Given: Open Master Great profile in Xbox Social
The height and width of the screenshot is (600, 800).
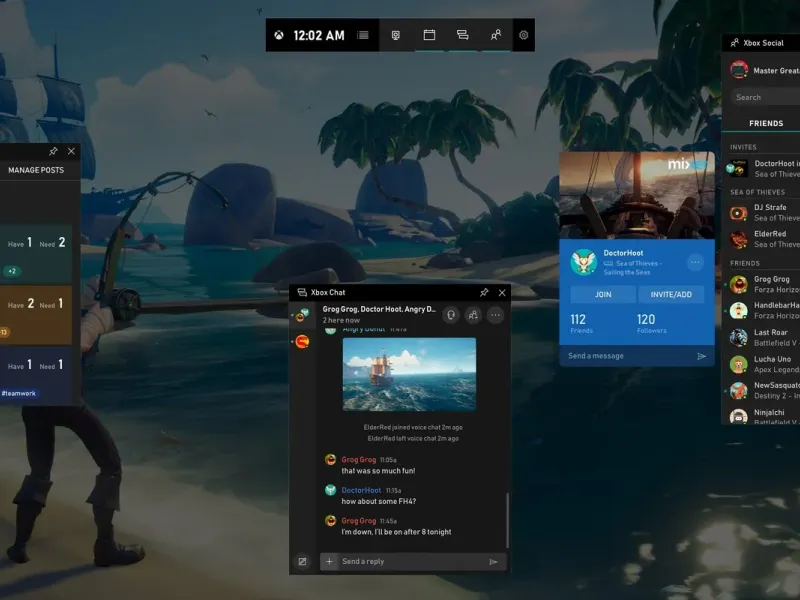Looking at the screenshot, I should [x=764, y=70].
